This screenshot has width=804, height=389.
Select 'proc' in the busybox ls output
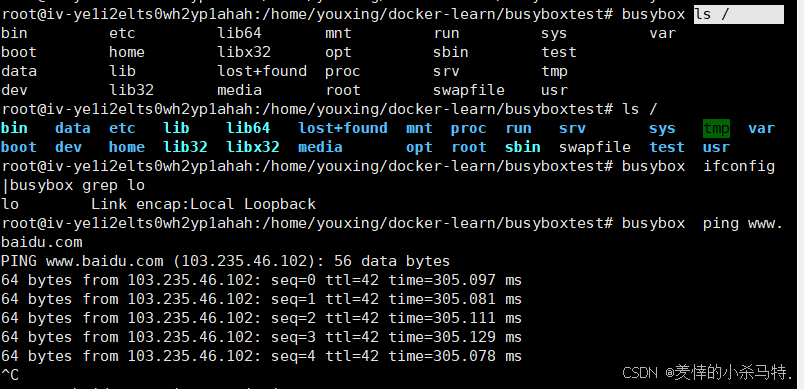tap(343, 72)
